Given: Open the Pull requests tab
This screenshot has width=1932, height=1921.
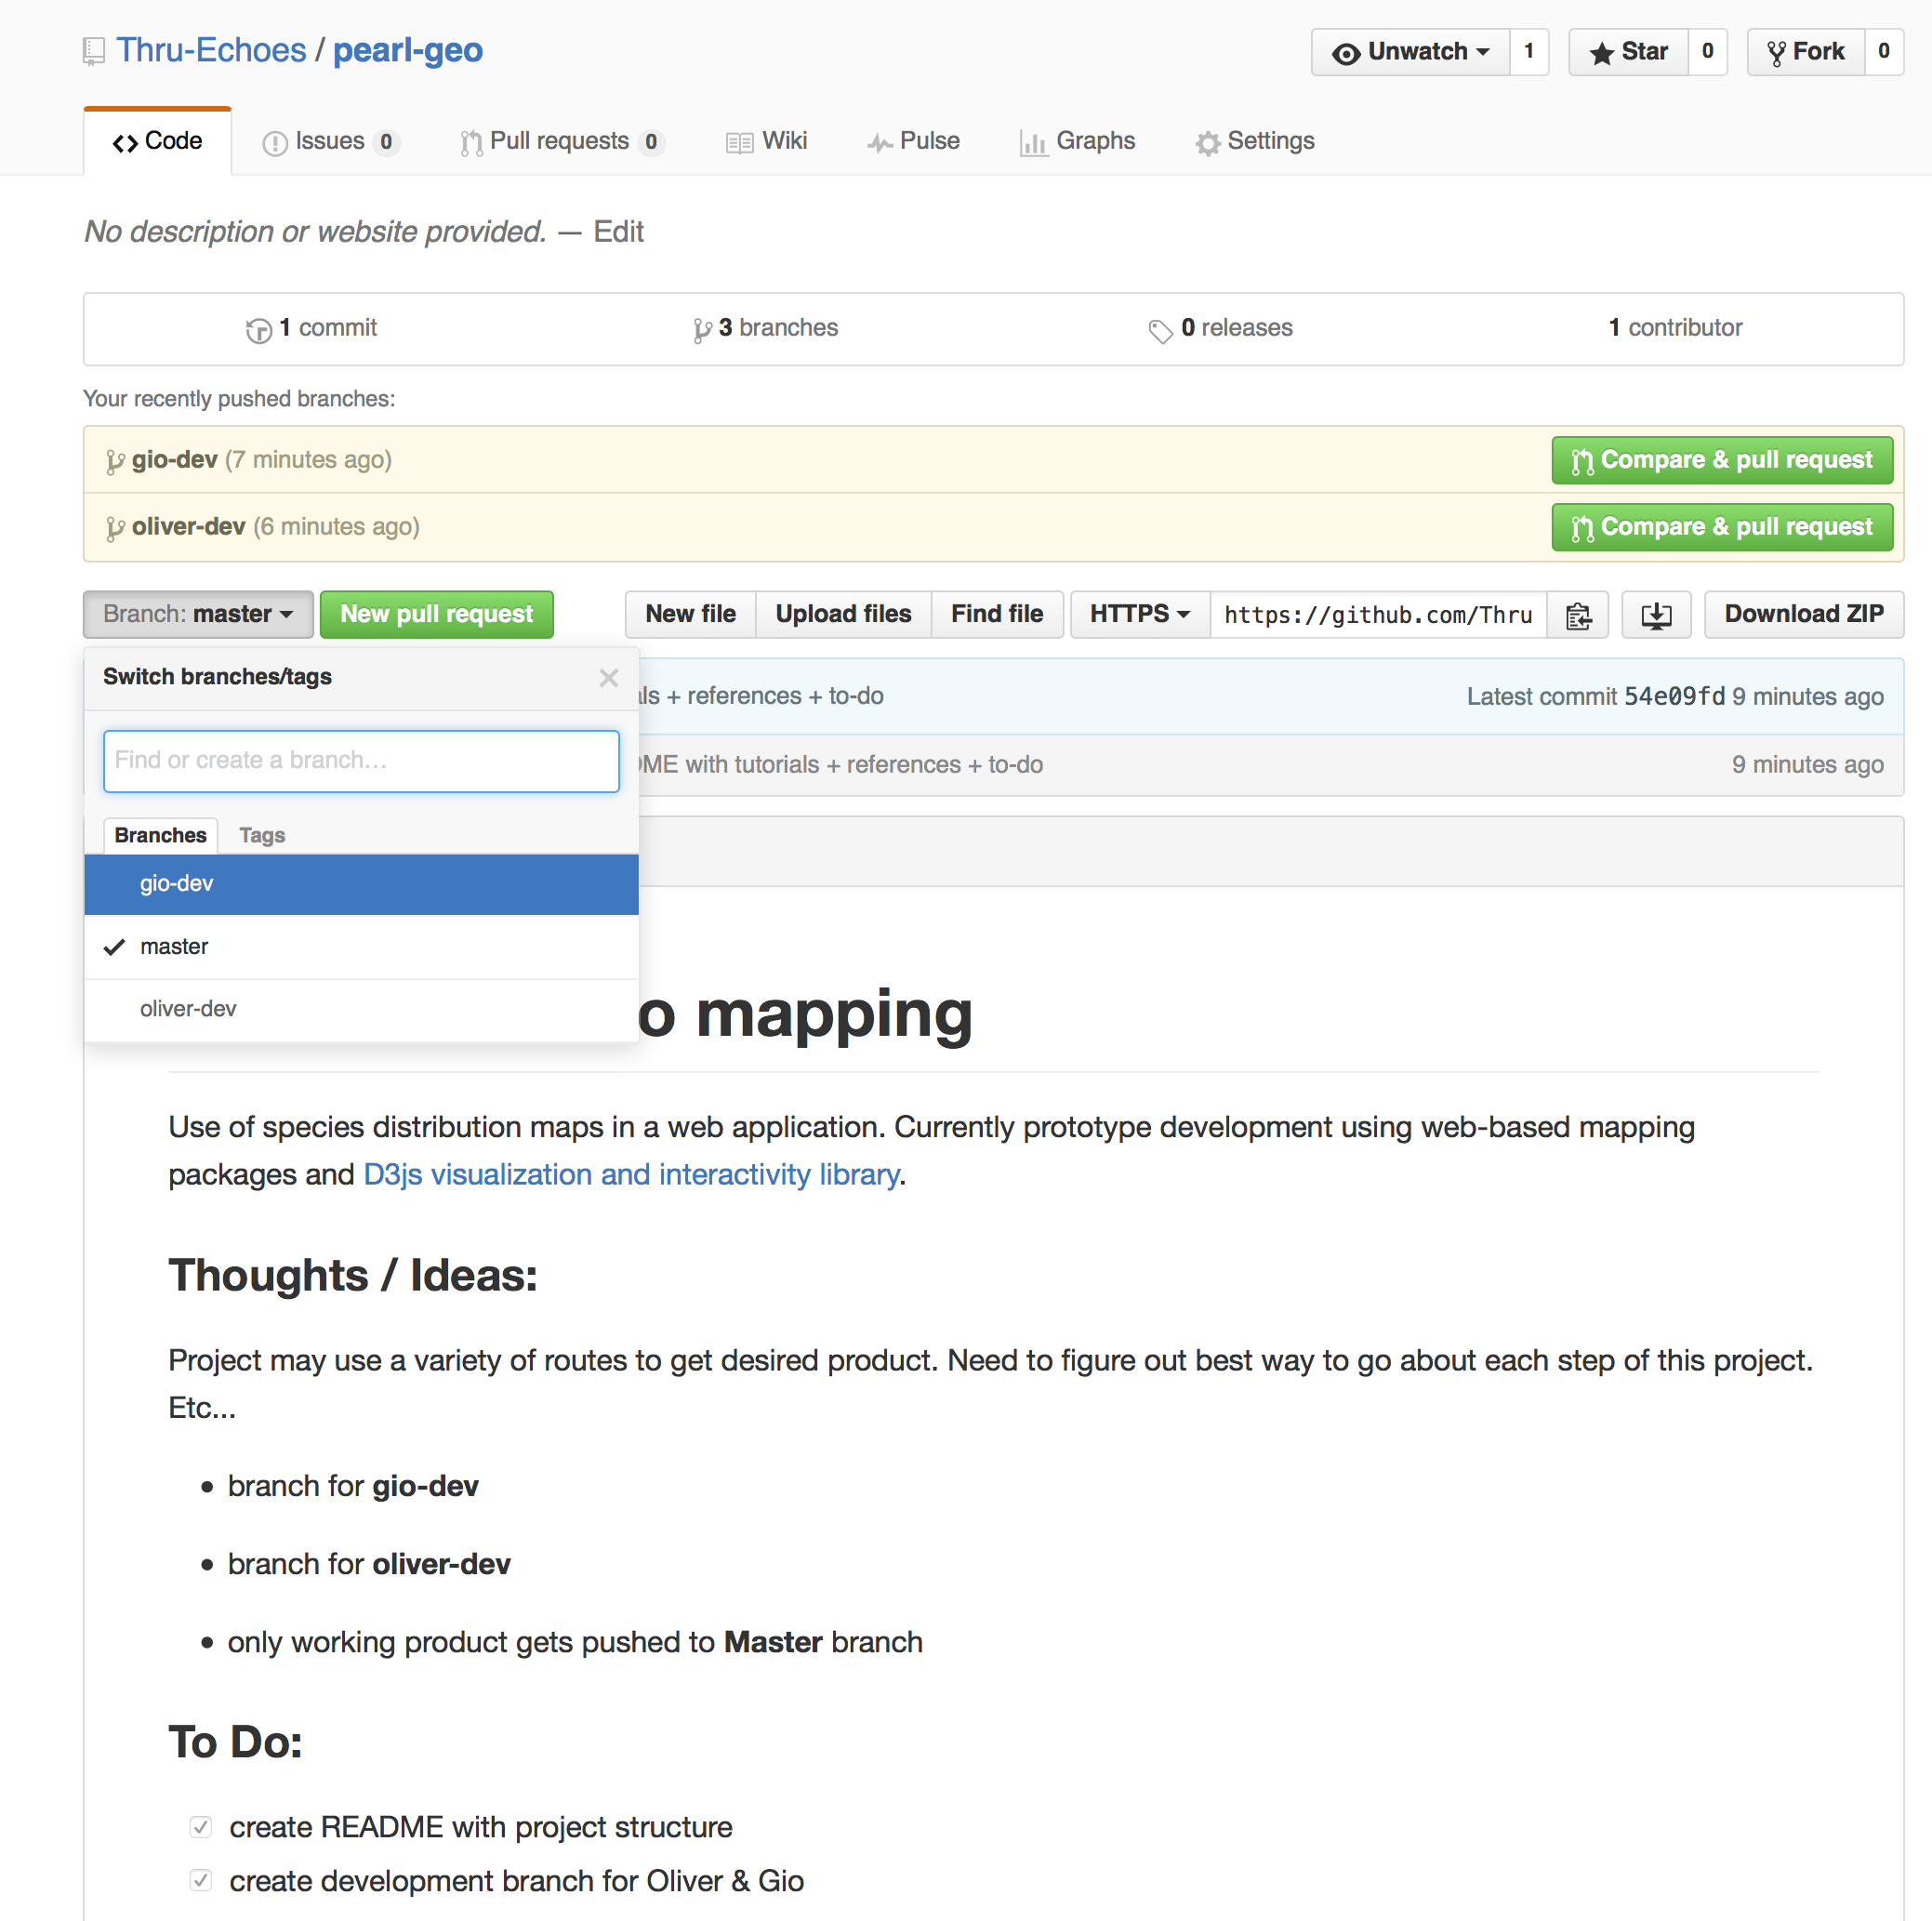Looking at the screenshot, I should pos(562,141).
